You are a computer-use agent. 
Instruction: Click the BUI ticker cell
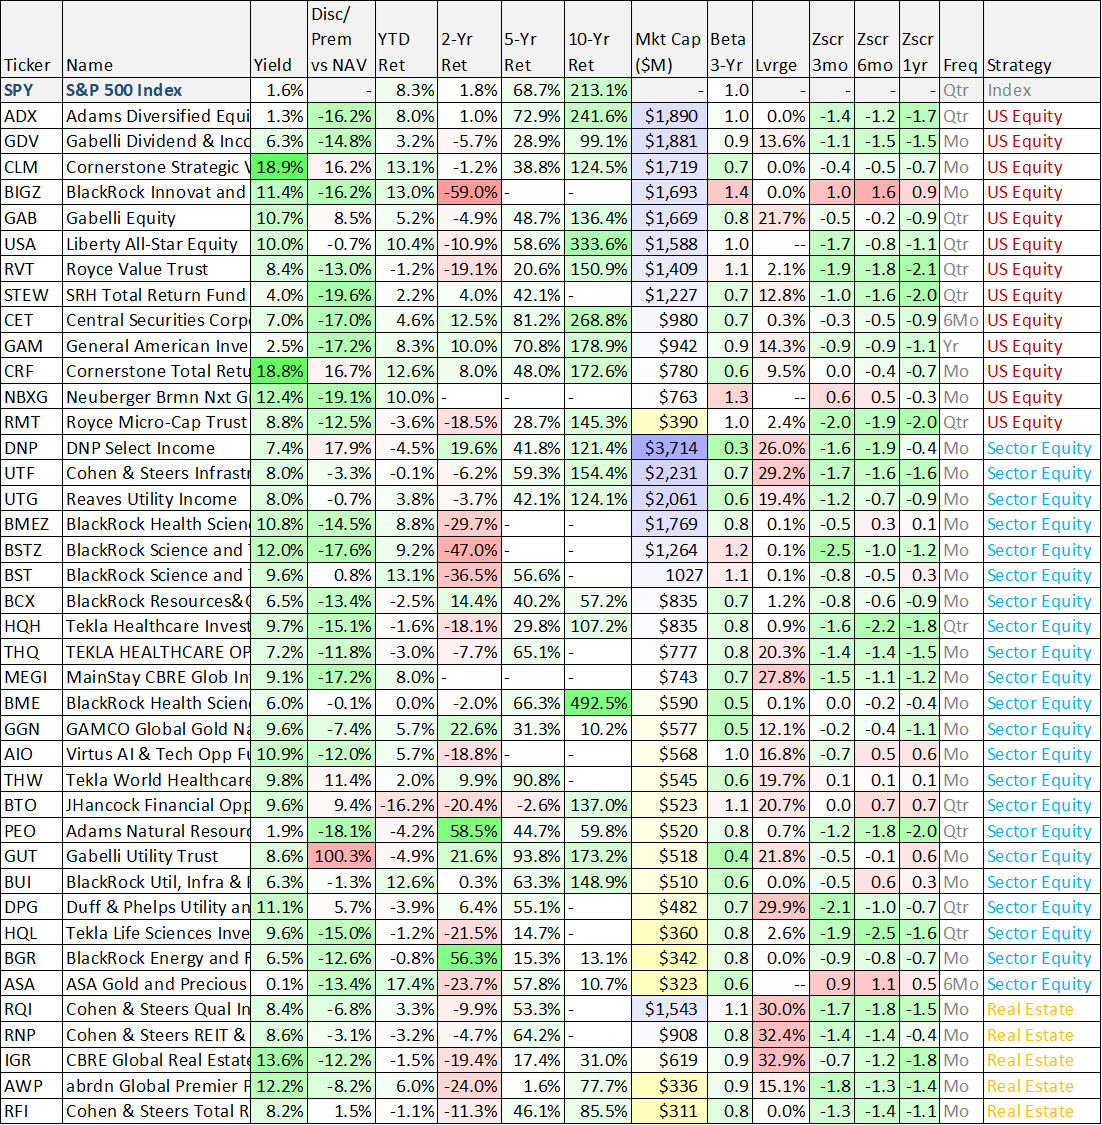tap(32, 882)
